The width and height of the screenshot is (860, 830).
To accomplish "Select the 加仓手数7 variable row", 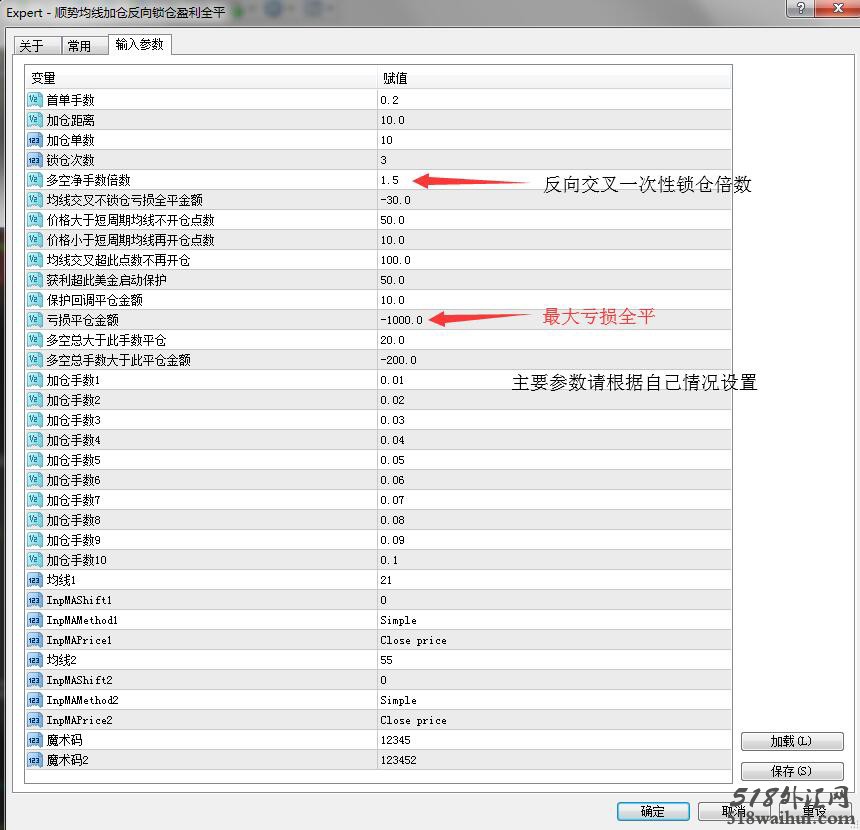I will tap(201, 500).
